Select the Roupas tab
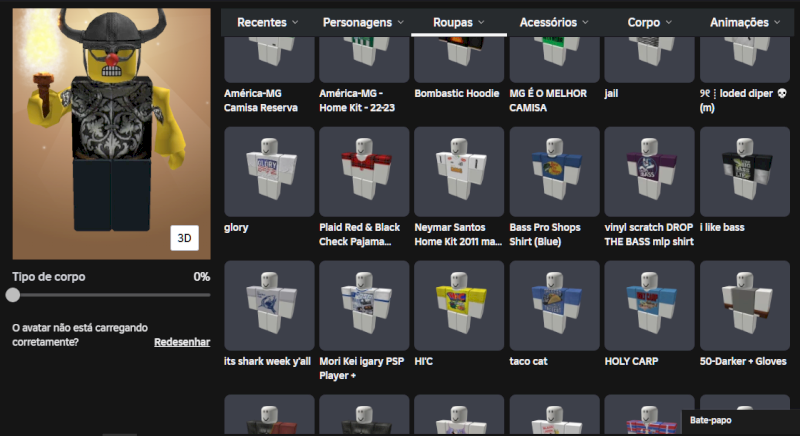This screenshot has height=436, width=800. point(459,22)
